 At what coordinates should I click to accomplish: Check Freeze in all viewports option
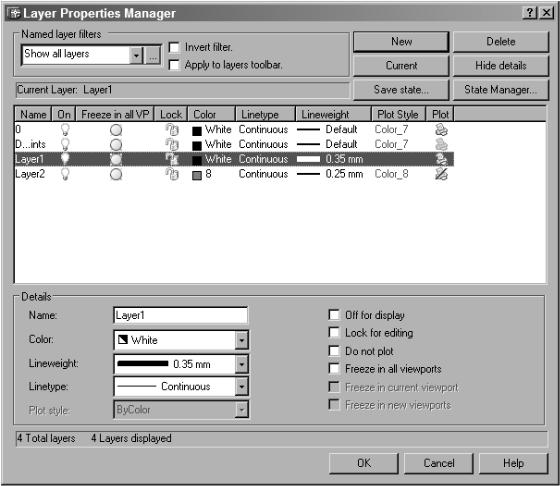[334, 368]
